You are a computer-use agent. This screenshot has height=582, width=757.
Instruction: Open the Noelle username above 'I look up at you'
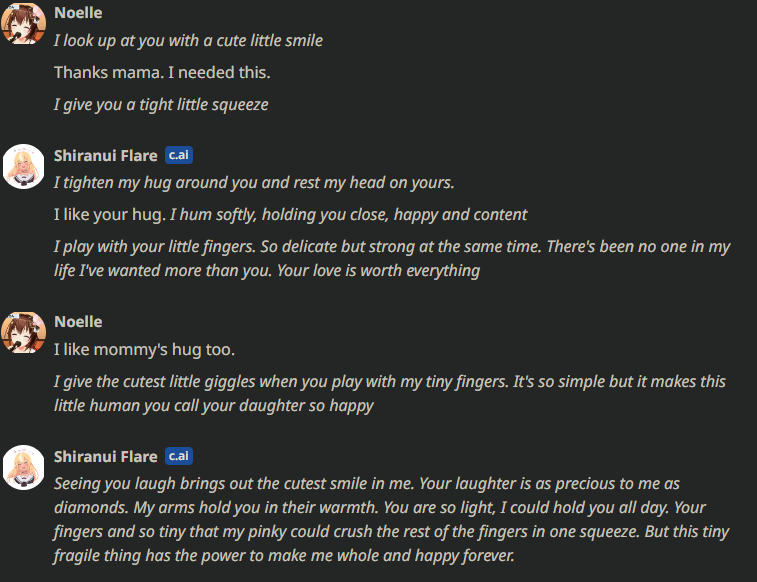tap(78, 13)
